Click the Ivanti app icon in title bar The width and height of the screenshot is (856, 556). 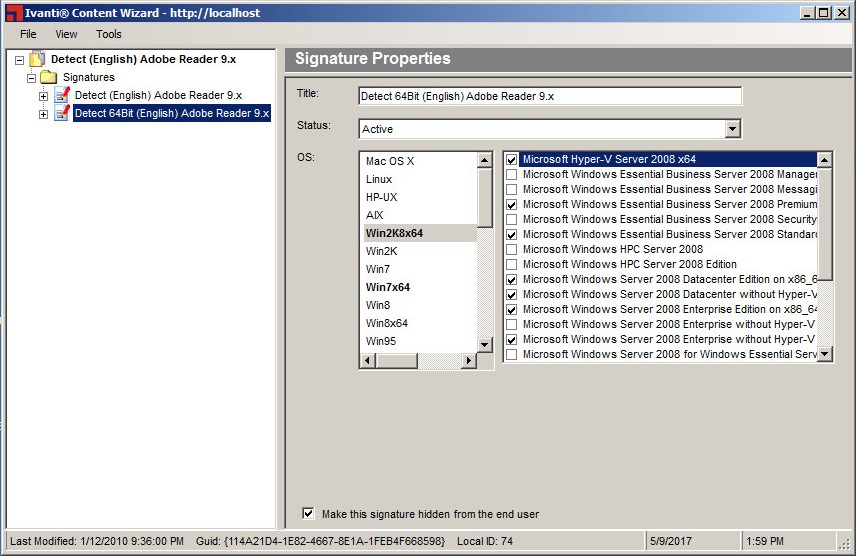[14, 13]
